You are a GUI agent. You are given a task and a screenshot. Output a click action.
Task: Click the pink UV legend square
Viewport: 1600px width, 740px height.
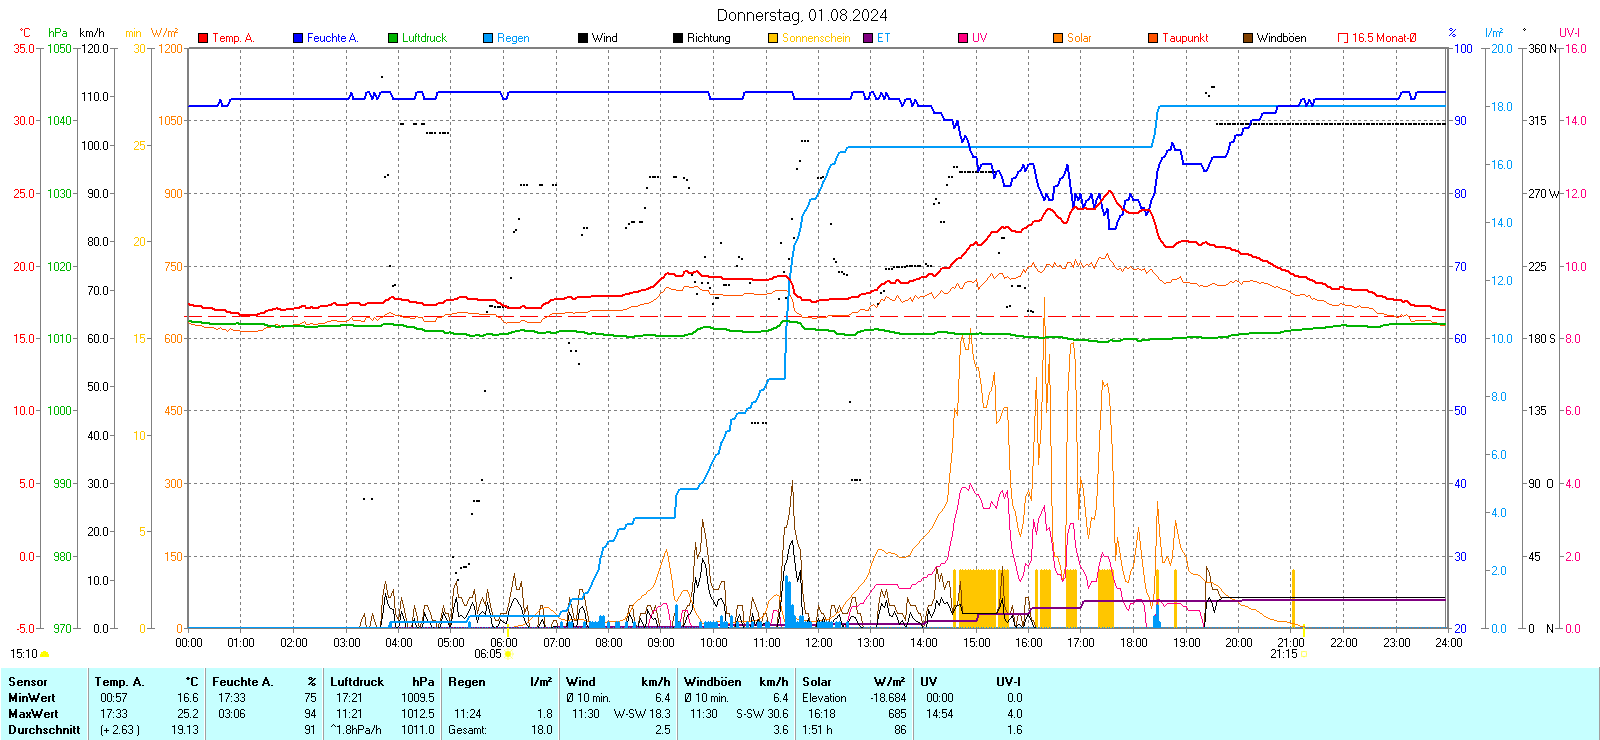(x=963, y=38)
